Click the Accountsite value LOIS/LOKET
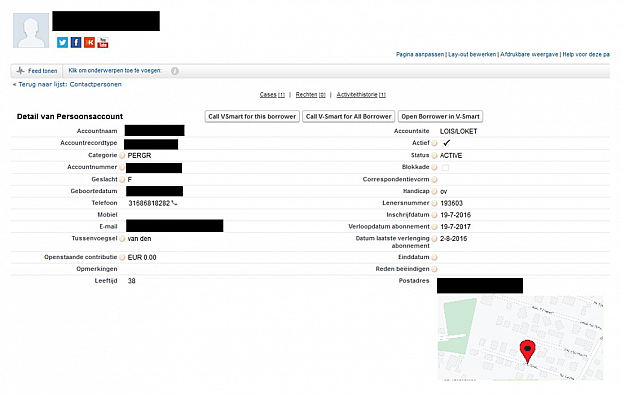The width and height of the screenshot is (621, 395). point(459,131)
